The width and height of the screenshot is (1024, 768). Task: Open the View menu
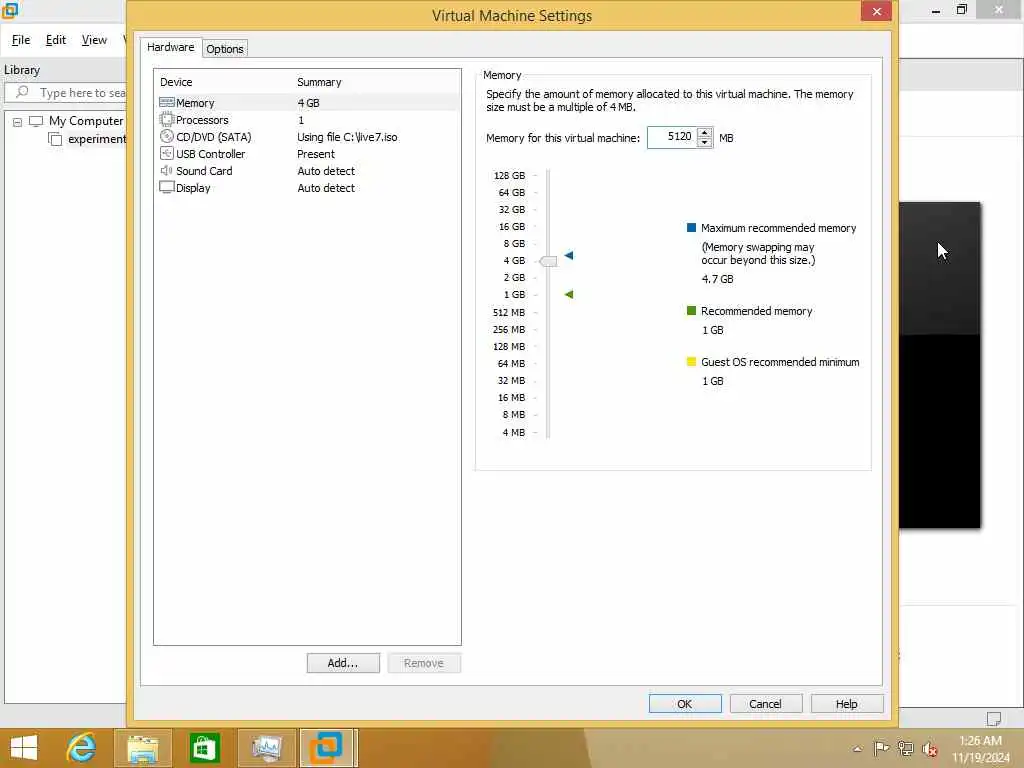tap(94, 40)
